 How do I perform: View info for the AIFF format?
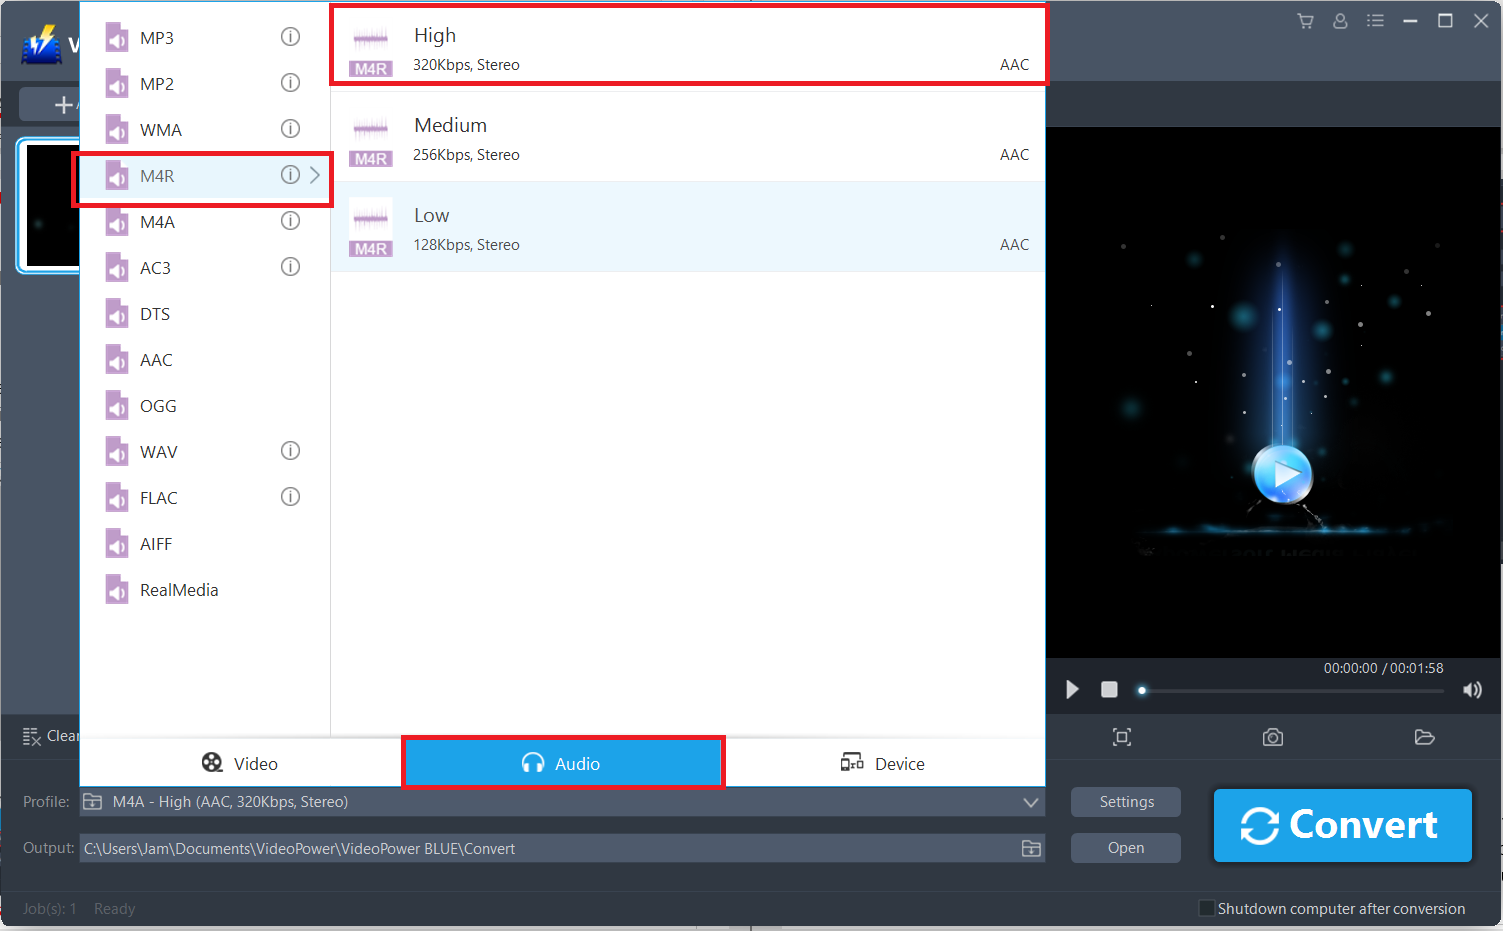pos(290,543)
